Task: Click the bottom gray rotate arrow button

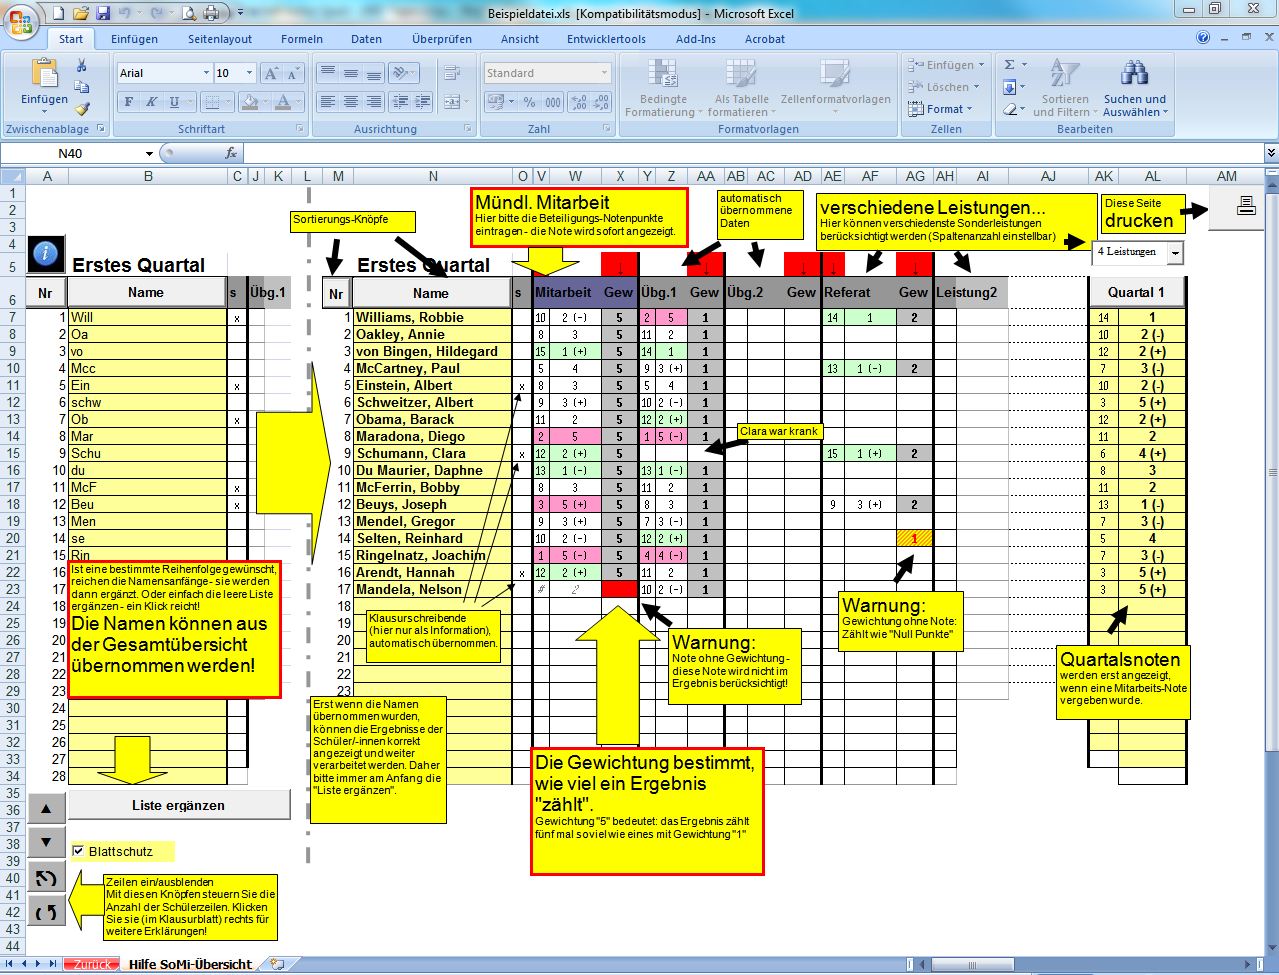Action: tap(47, 911)
